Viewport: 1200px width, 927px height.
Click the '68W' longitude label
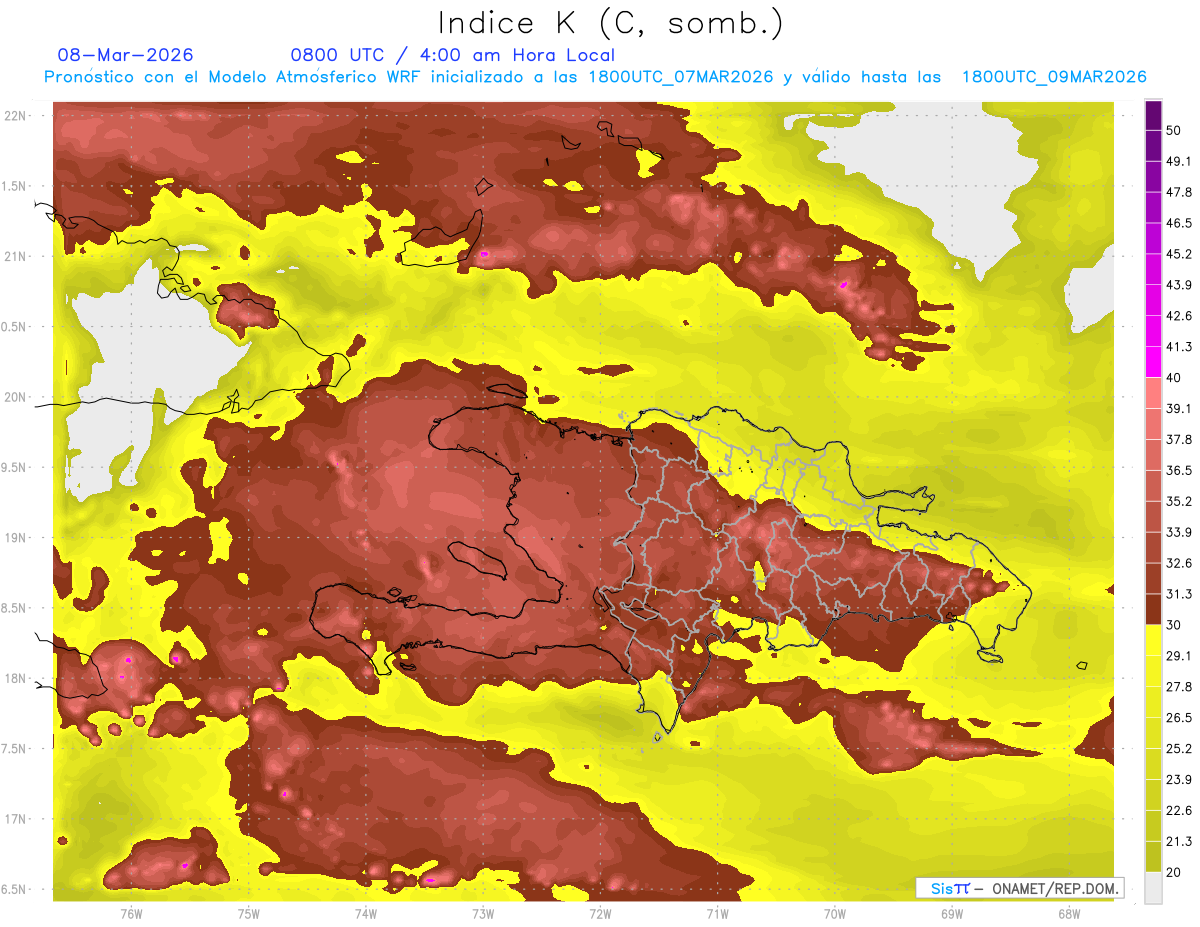tap(1069, 913)
